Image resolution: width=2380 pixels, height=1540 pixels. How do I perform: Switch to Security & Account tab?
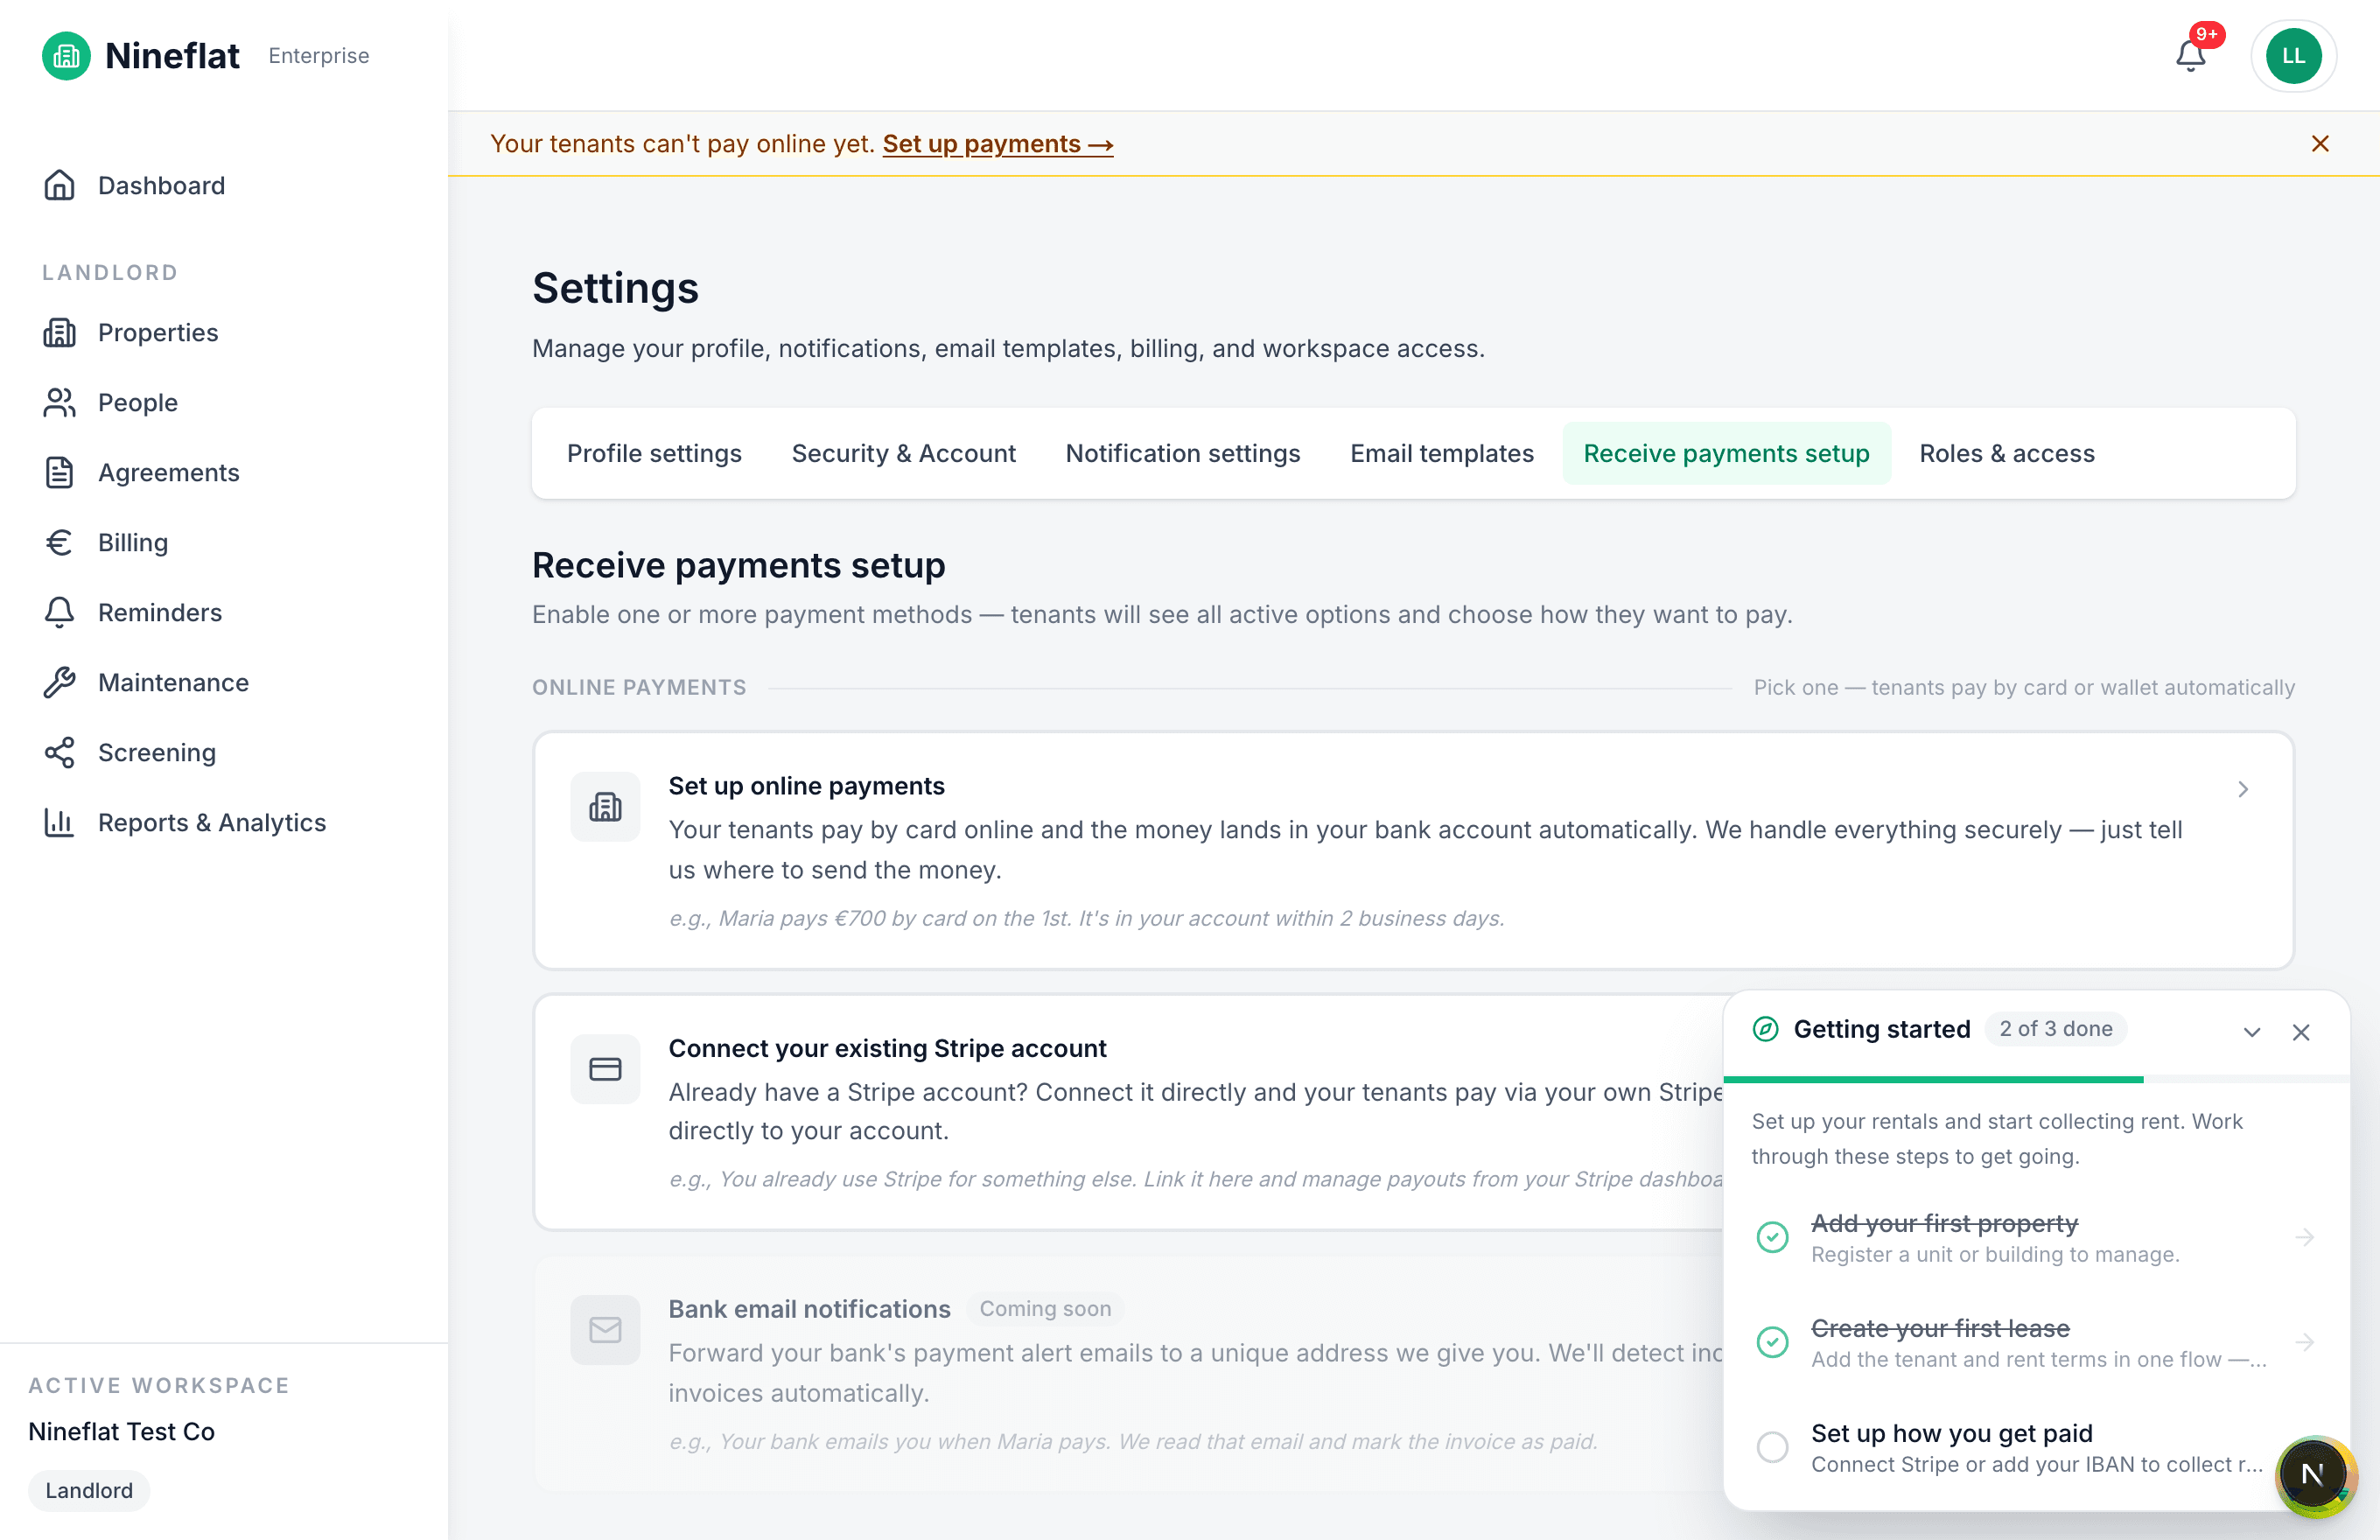[903, 453]
